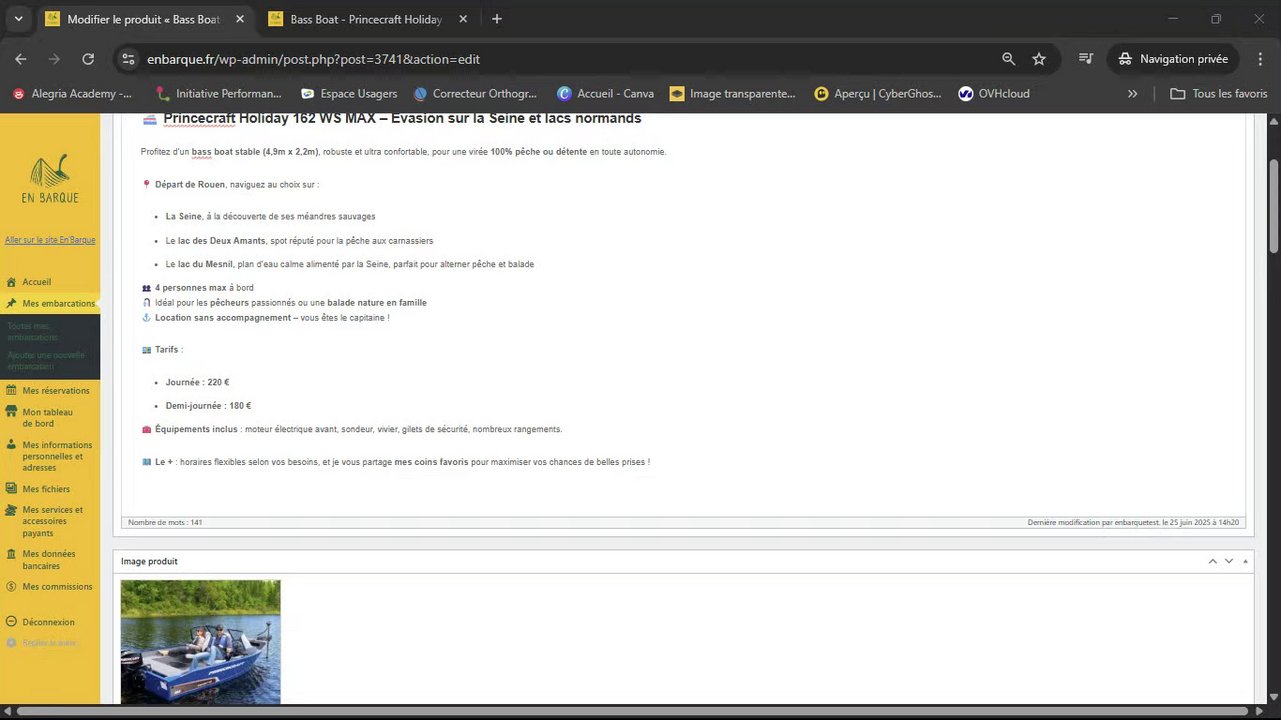Click the horizontal page scrollbar
The height and width of the screenshot is (720, 1281).
pos(633,712)
